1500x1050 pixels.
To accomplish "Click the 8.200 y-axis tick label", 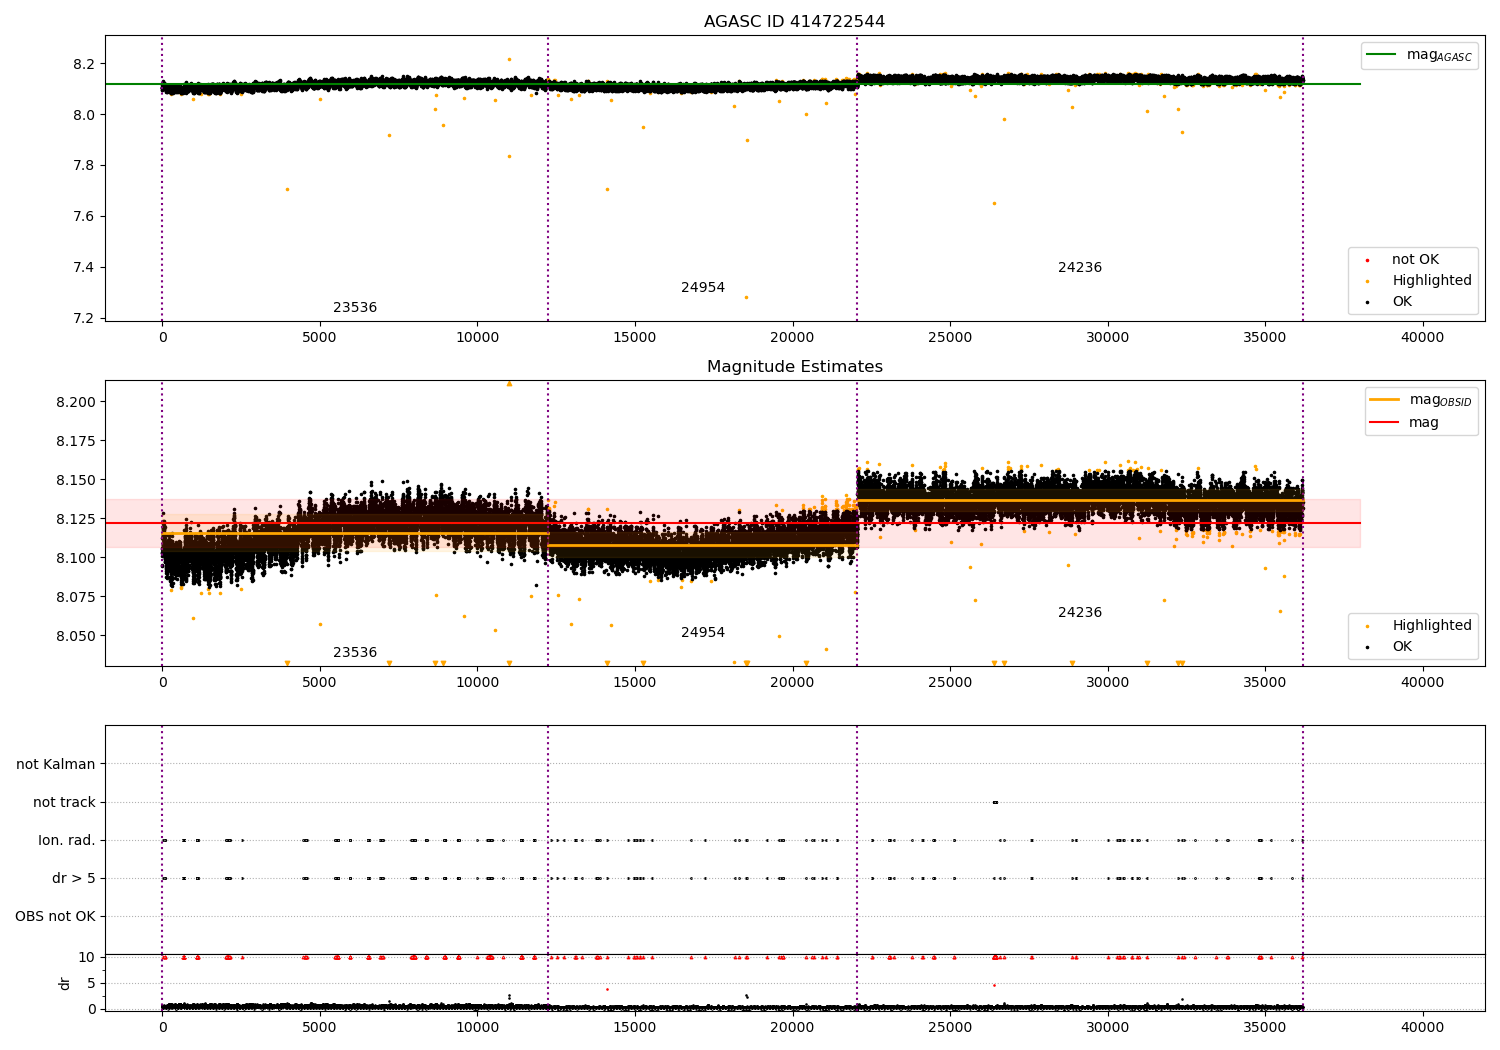I will [x=76, y=402].
